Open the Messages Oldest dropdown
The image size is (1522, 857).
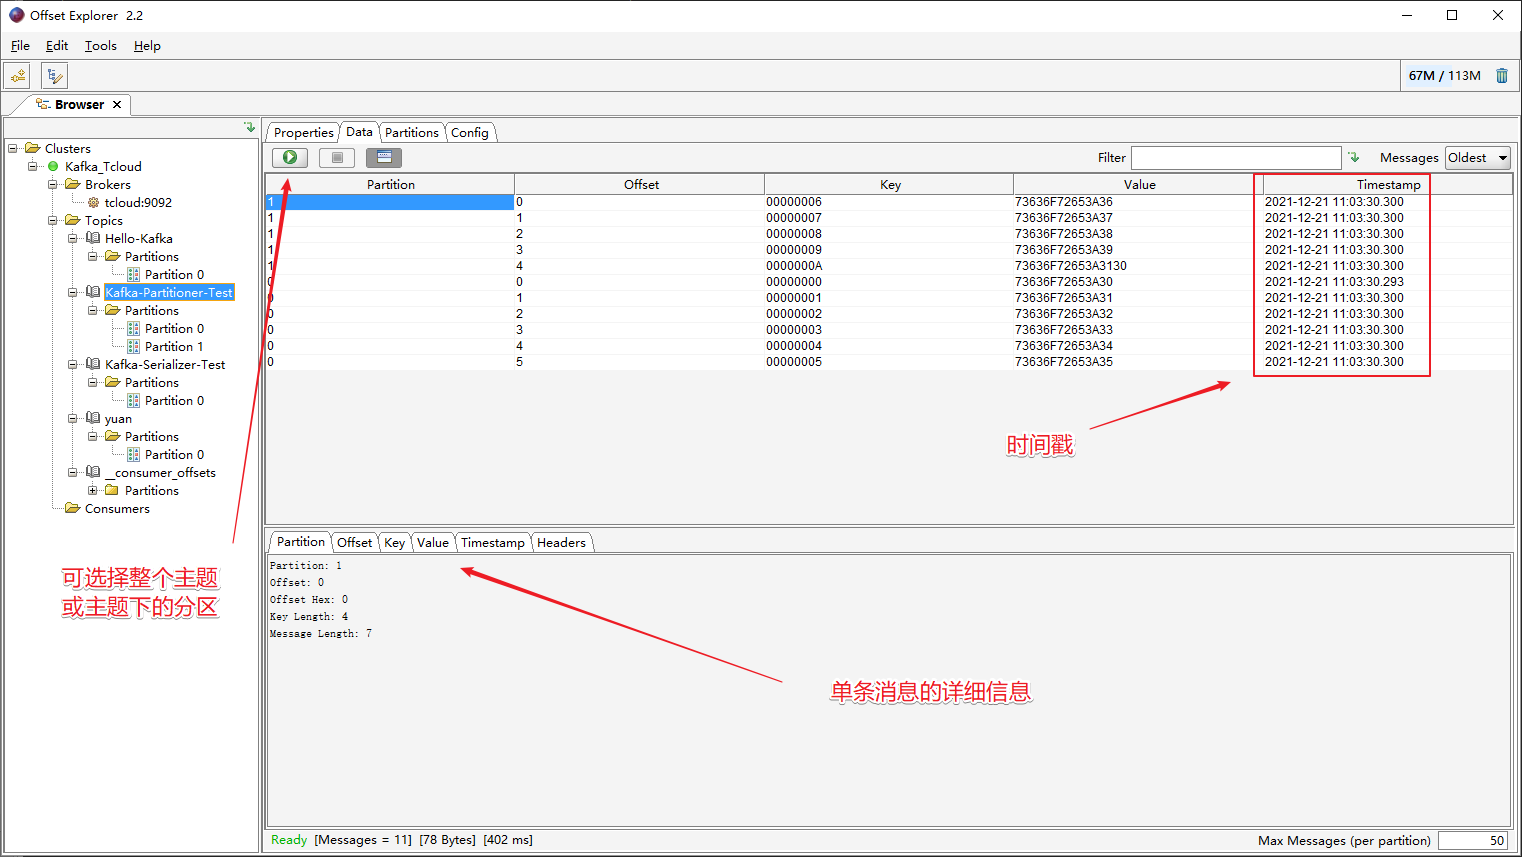1477,157
